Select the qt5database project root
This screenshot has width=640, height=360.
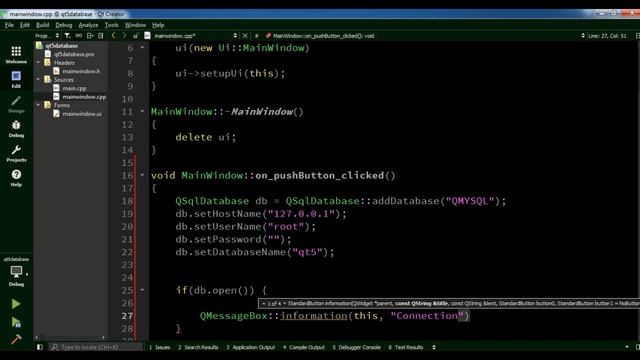coord(61,46)
